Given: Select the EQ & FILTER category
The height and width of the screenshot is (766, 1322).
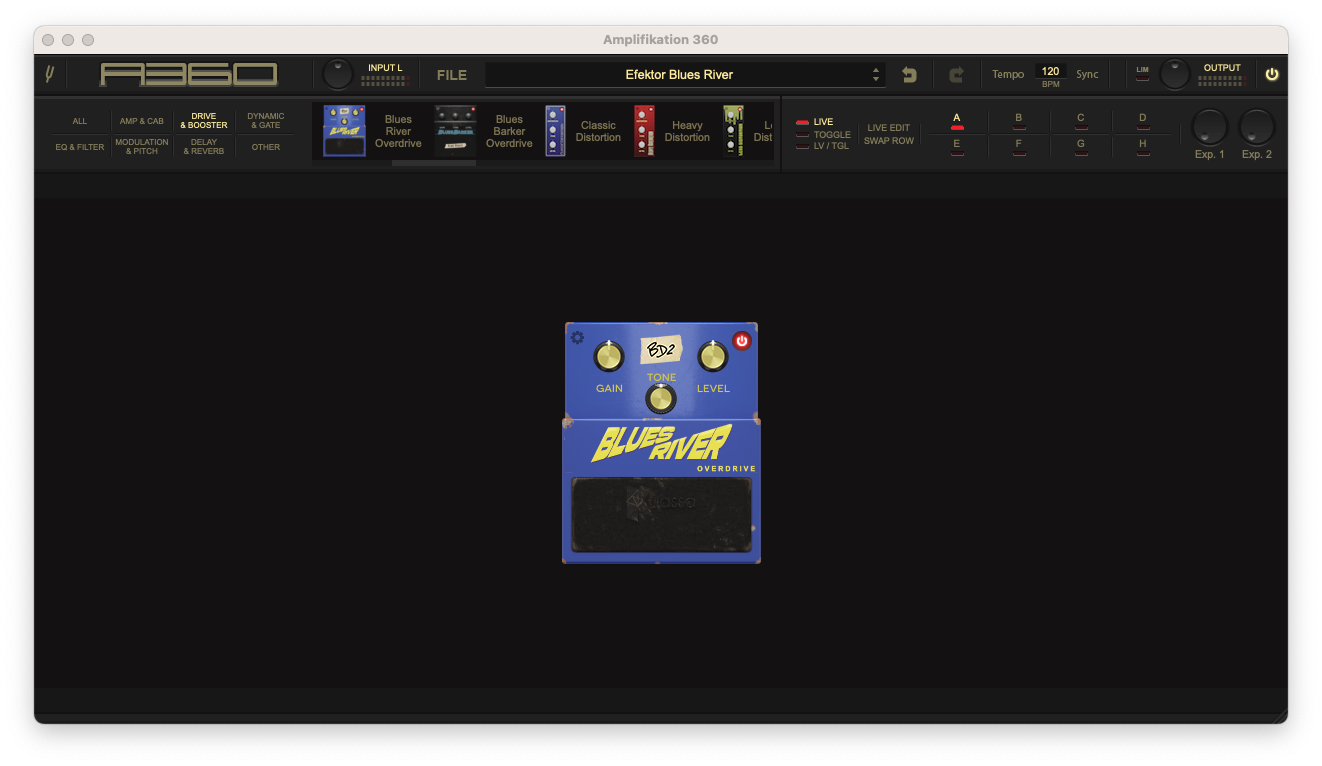Looking at the screenshot, I should pyautogui.click(x=80, y=147).
